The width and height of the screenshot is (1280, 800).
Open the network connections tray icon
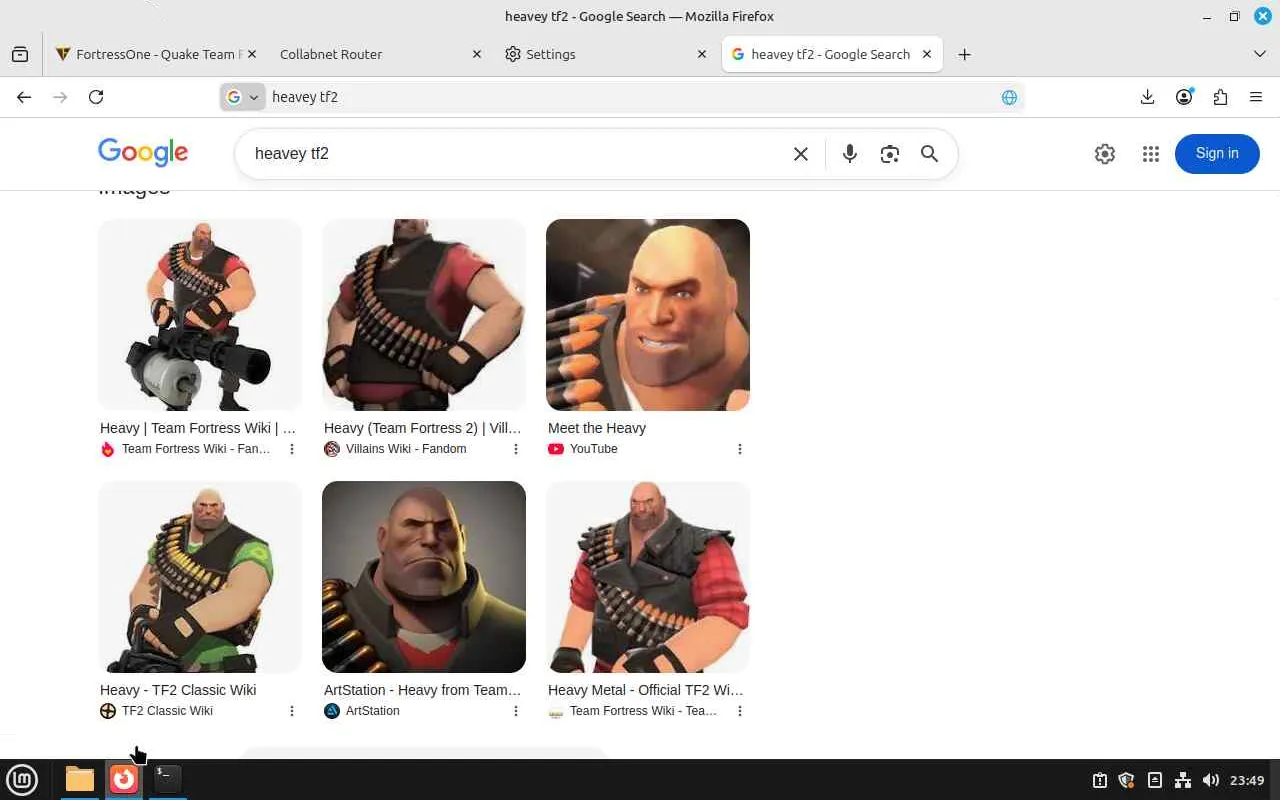click(x=1183, y=780)
